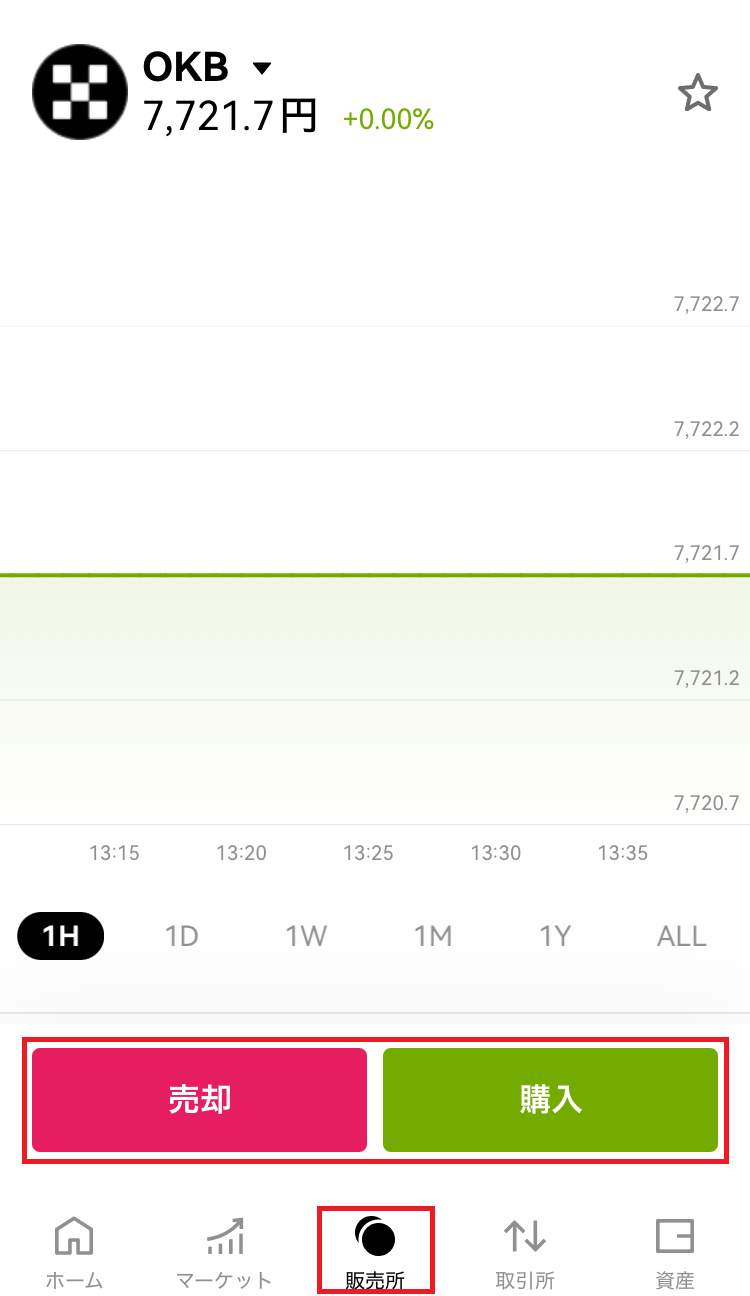Switch chart to 1W range
The image size is (750, 1296).
click(306, 936)
